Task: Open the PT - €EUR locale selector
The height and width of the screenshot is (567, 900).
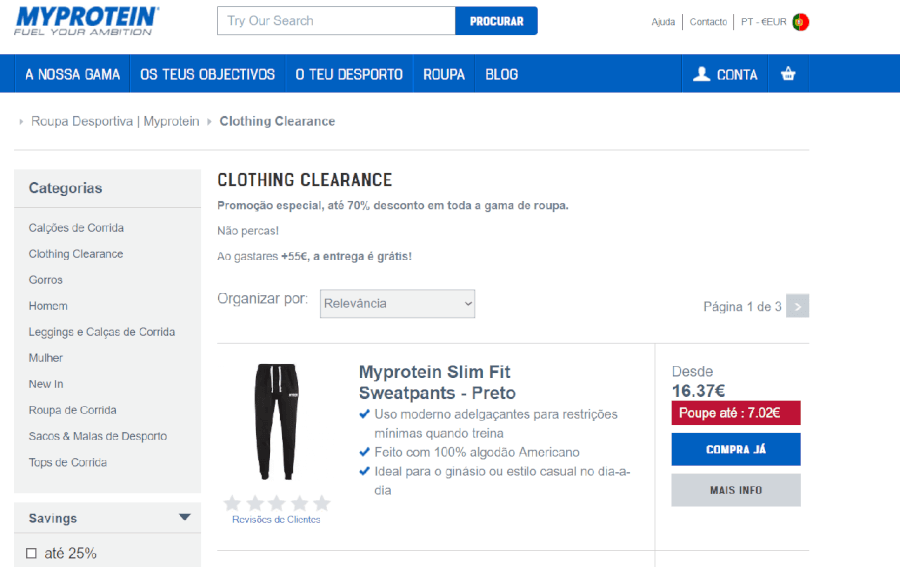Action: pyautogui.click(x=763, y=22)
